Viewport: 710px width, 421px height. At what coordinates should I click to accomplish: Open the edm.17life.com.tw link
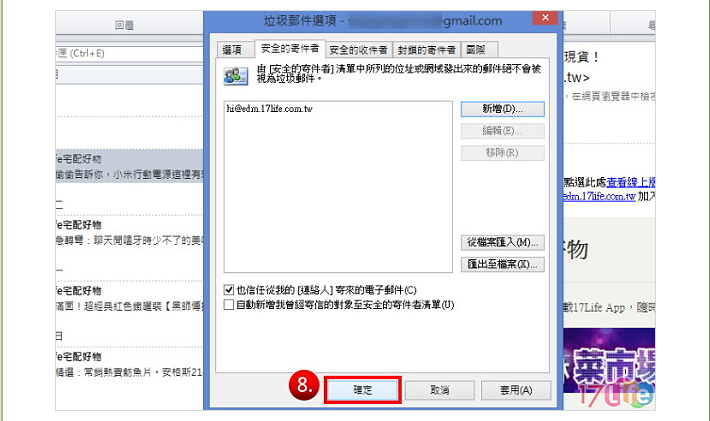pyautogui.click(x=599, y=196)
